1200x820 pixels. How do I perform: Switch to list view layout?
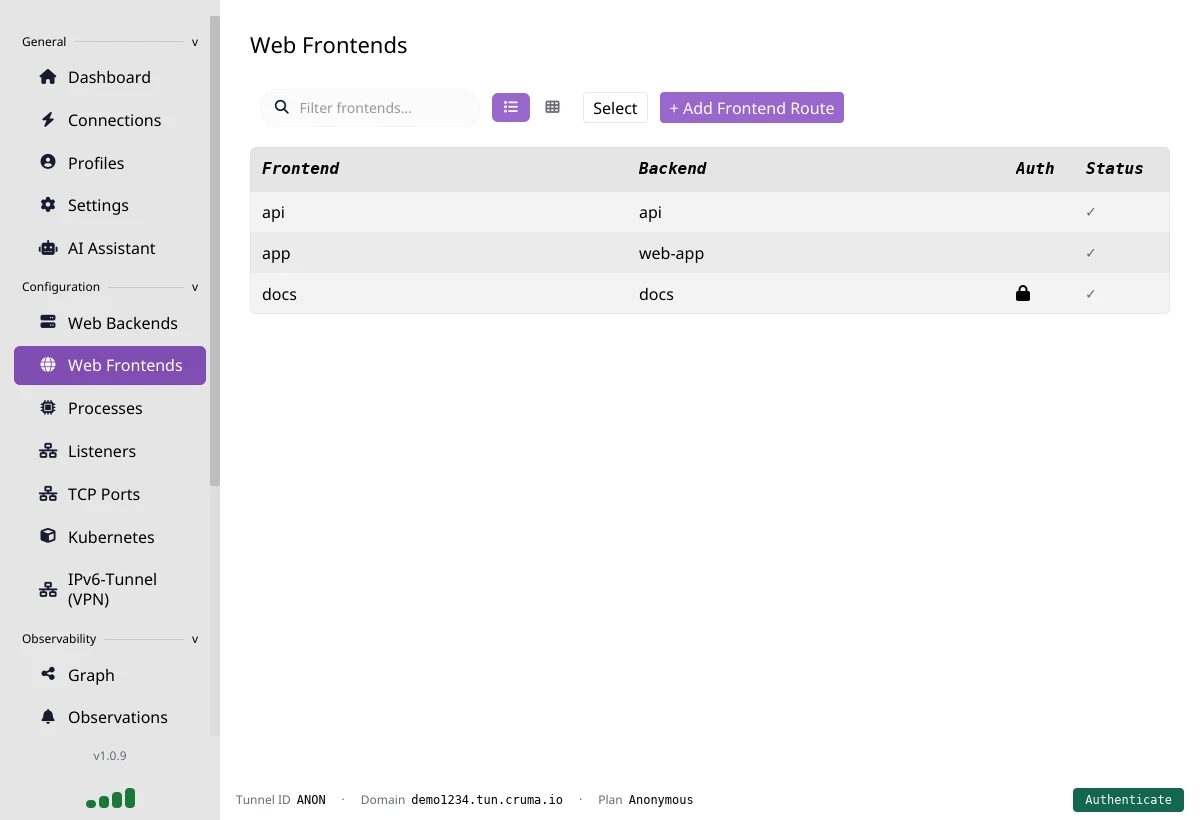coord(511,107)
